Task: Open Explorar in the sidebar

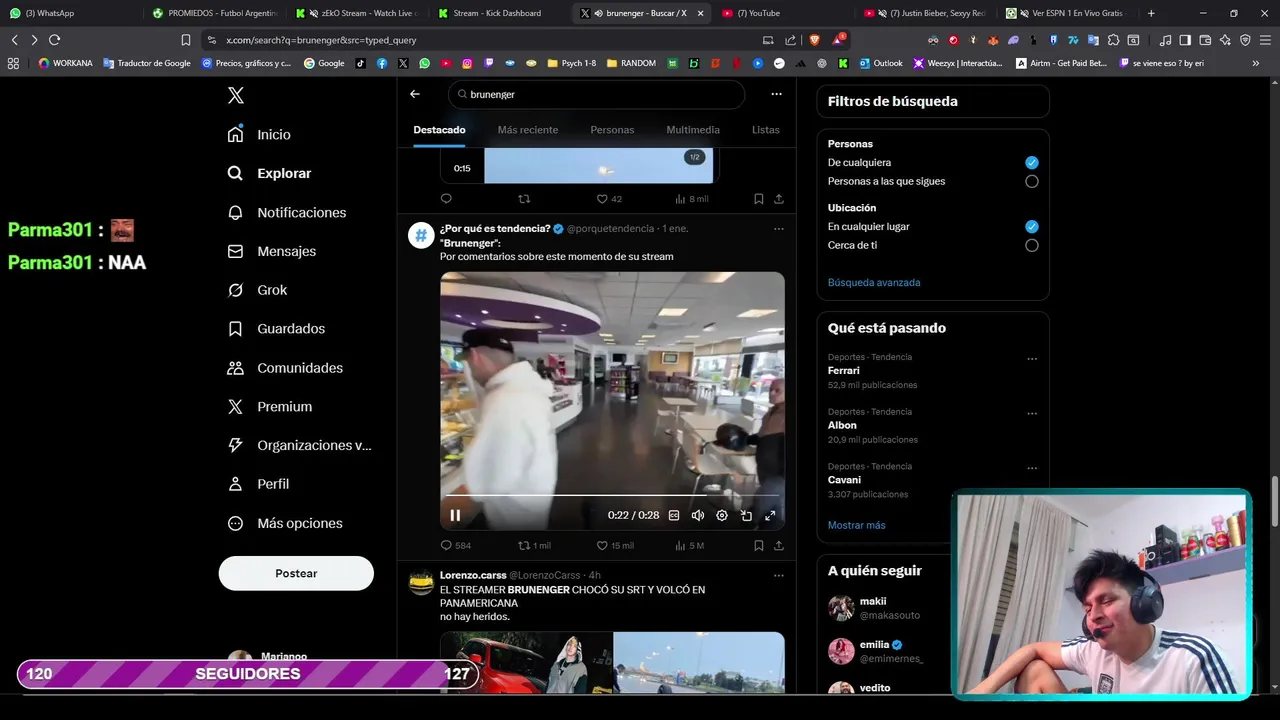Action: [269, 173]
